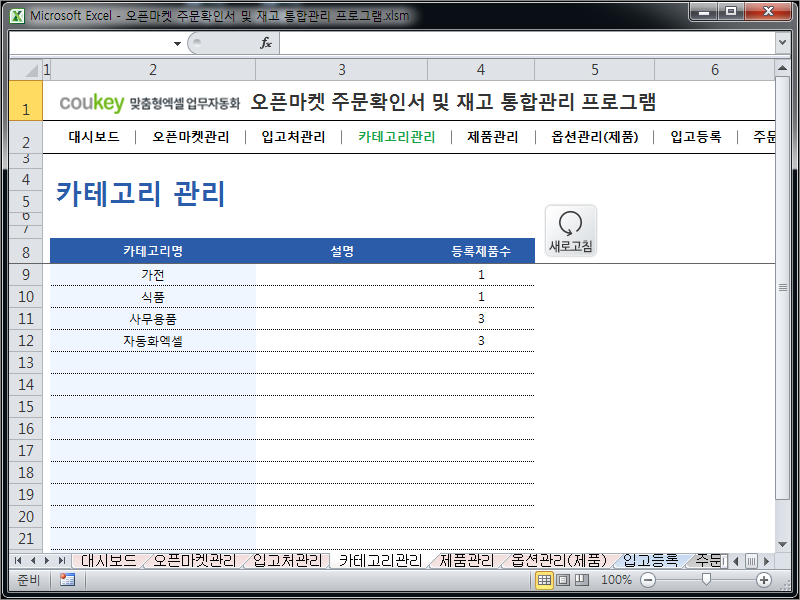Click the macro record icon in status bar
This screenshot has width=800, height=600.
[67, 580]
